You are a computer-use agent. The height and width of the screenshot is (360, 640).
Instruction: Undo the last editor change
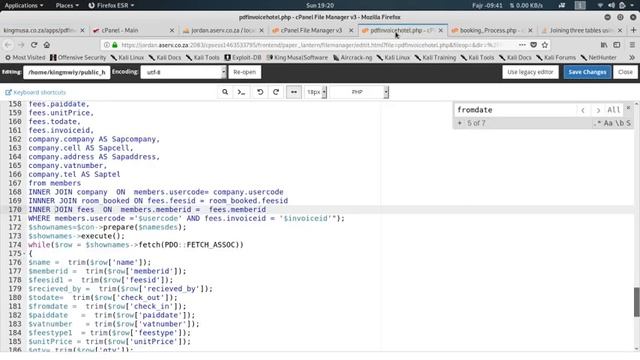[x=260, y=92]
